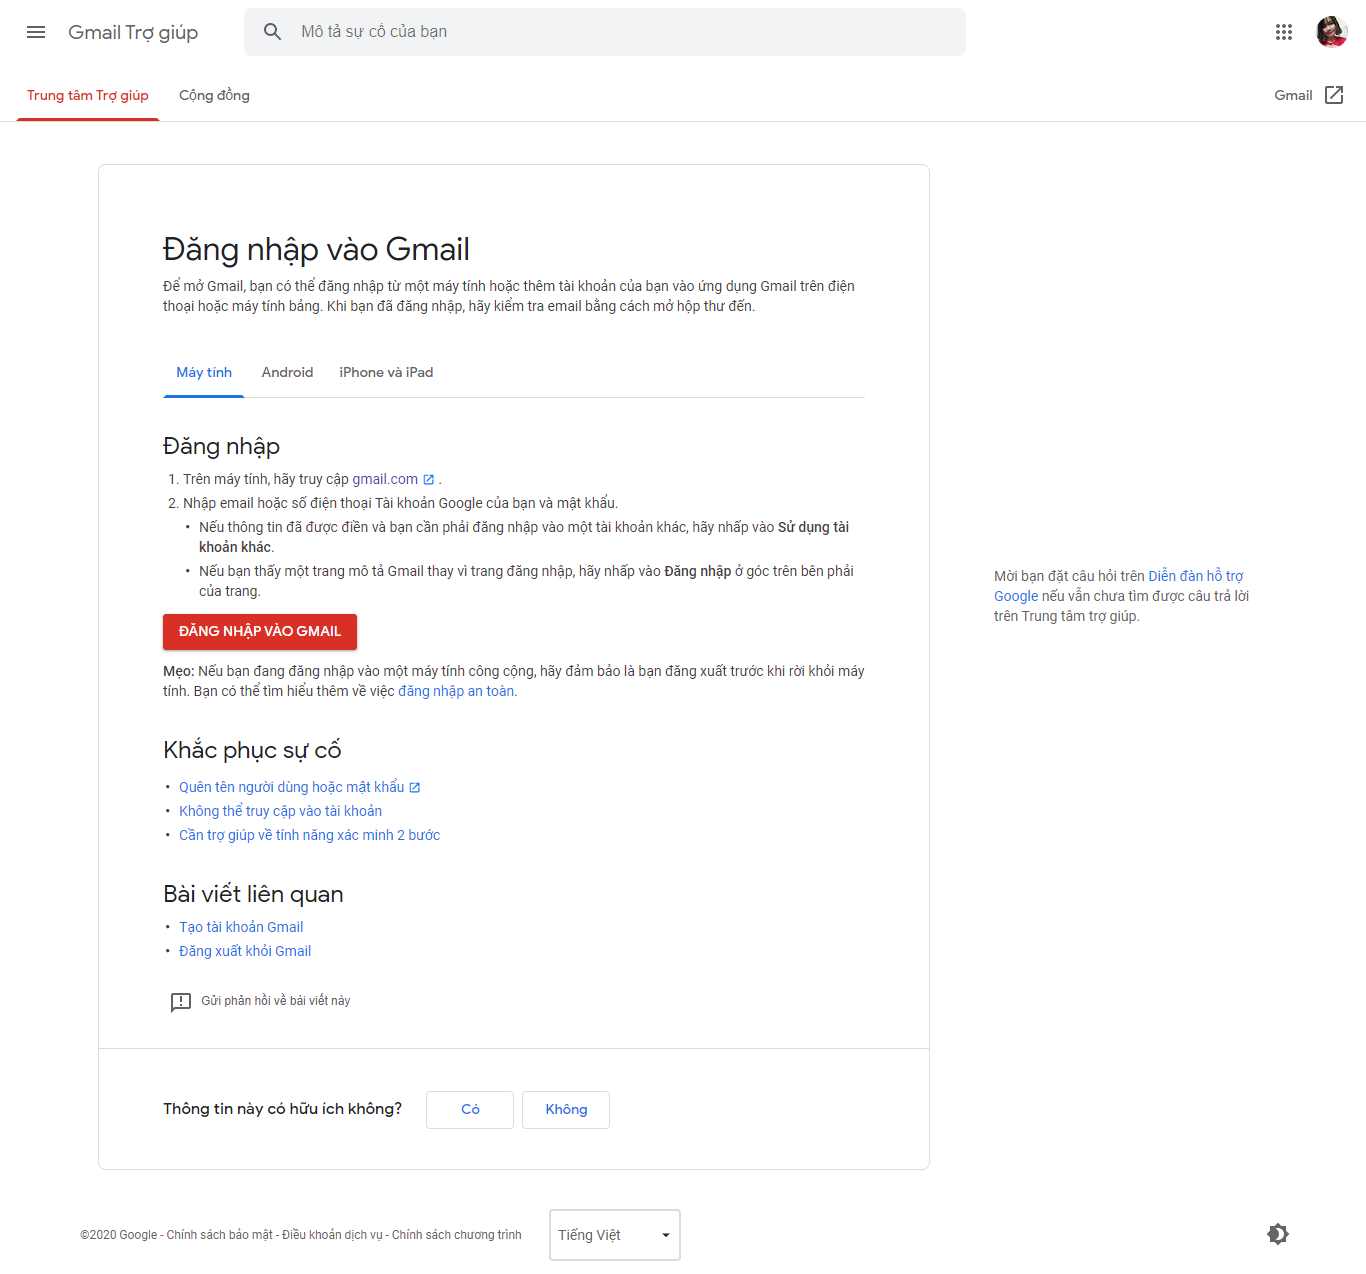Open Gmail via the external link icon top right

tap(1334, 95)
